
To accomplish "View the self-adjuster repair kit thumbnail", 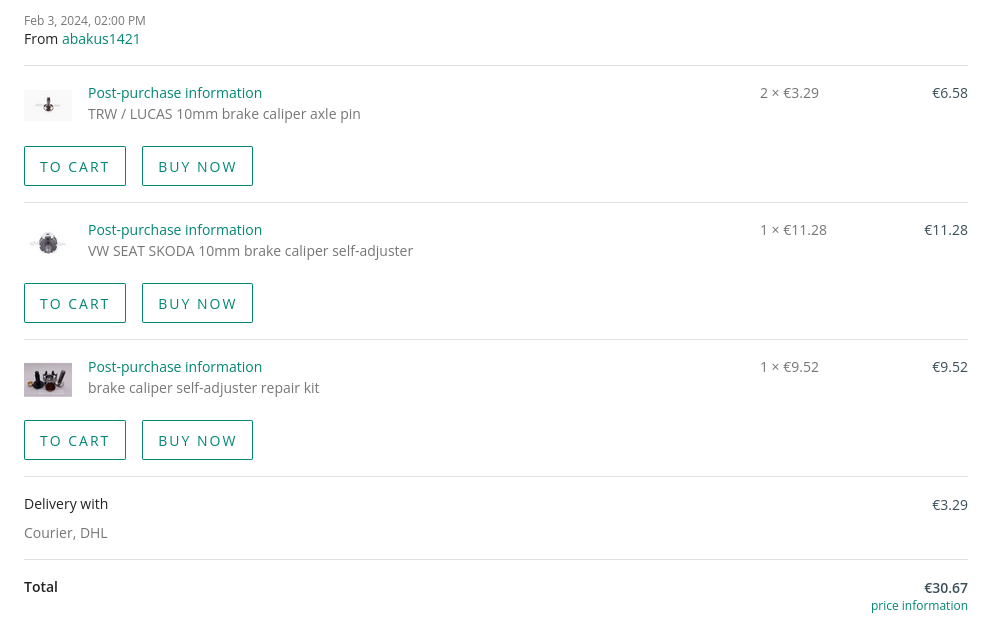I will click(48, 379).
